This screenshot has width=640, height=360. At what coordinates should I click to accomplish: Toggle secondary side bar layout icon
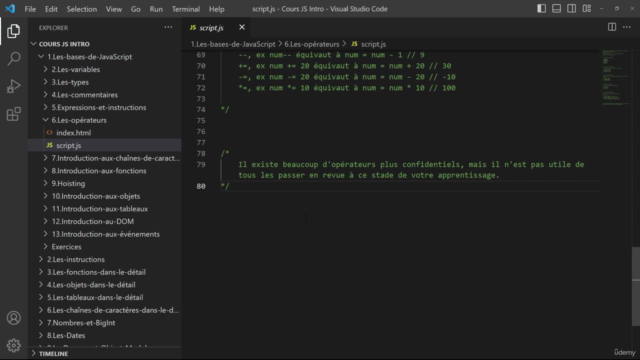click(x=571, y=9)
